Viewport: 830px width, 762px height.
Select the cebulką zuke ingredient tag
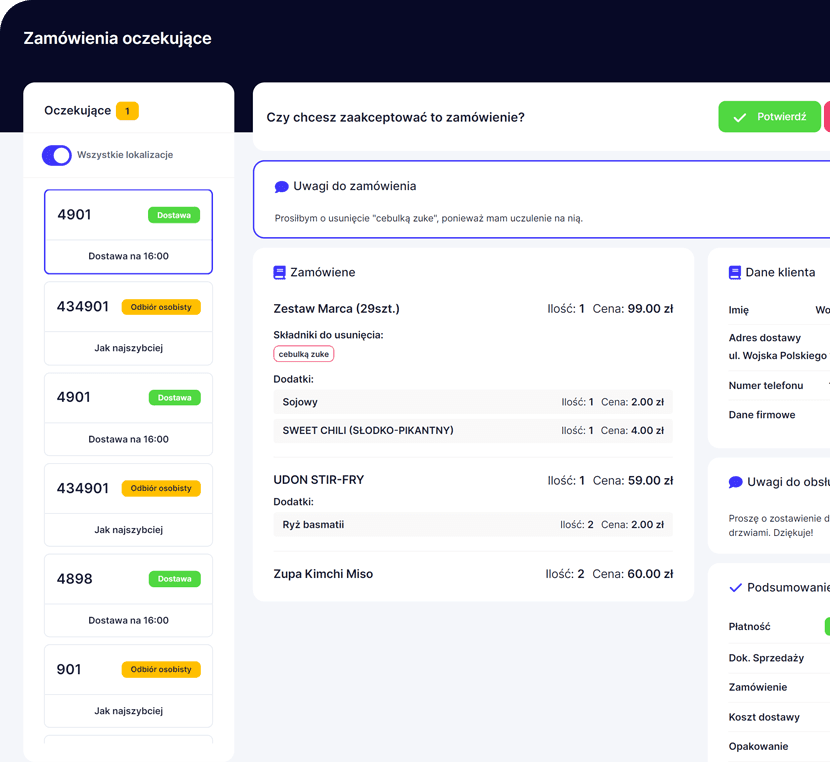304,354
